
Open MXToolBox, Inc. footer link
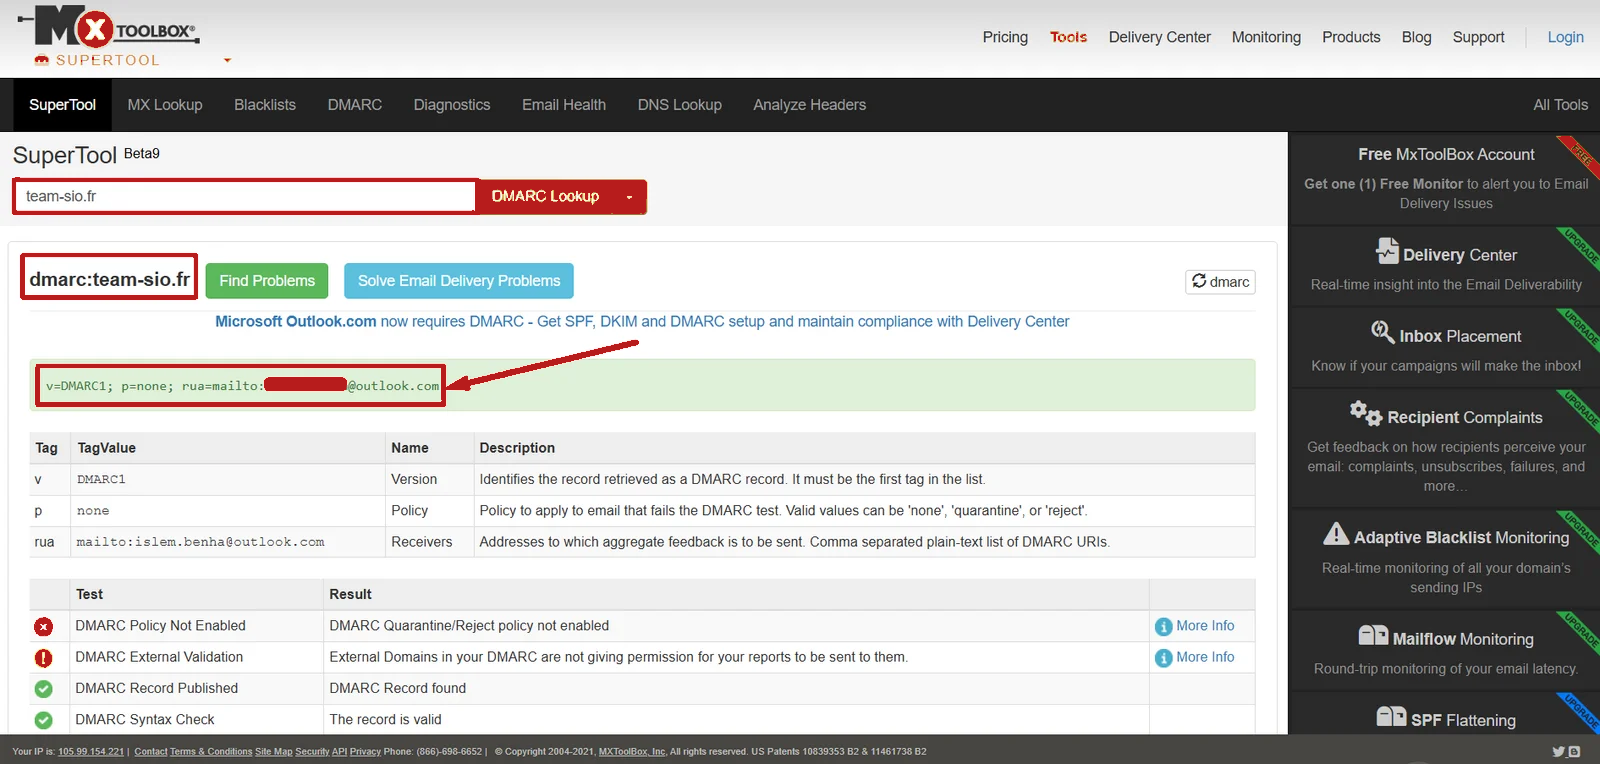tap(632, 752)
